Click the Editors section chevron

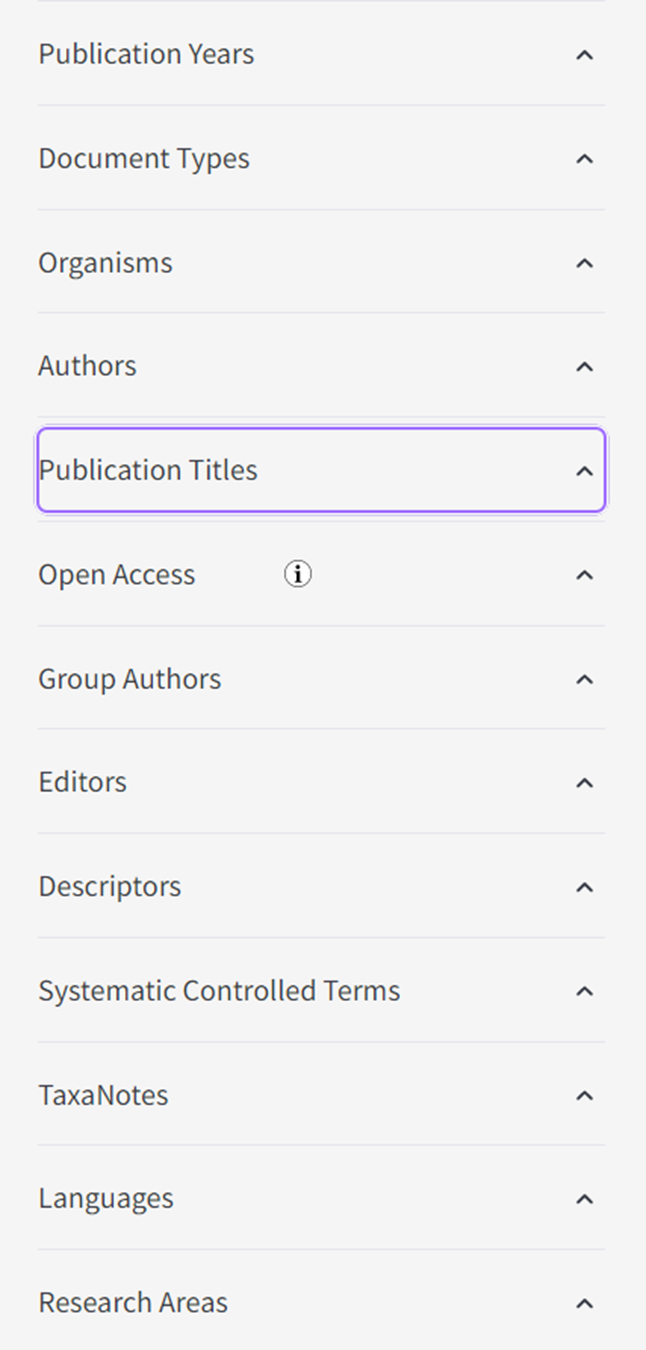coord(585,783)
